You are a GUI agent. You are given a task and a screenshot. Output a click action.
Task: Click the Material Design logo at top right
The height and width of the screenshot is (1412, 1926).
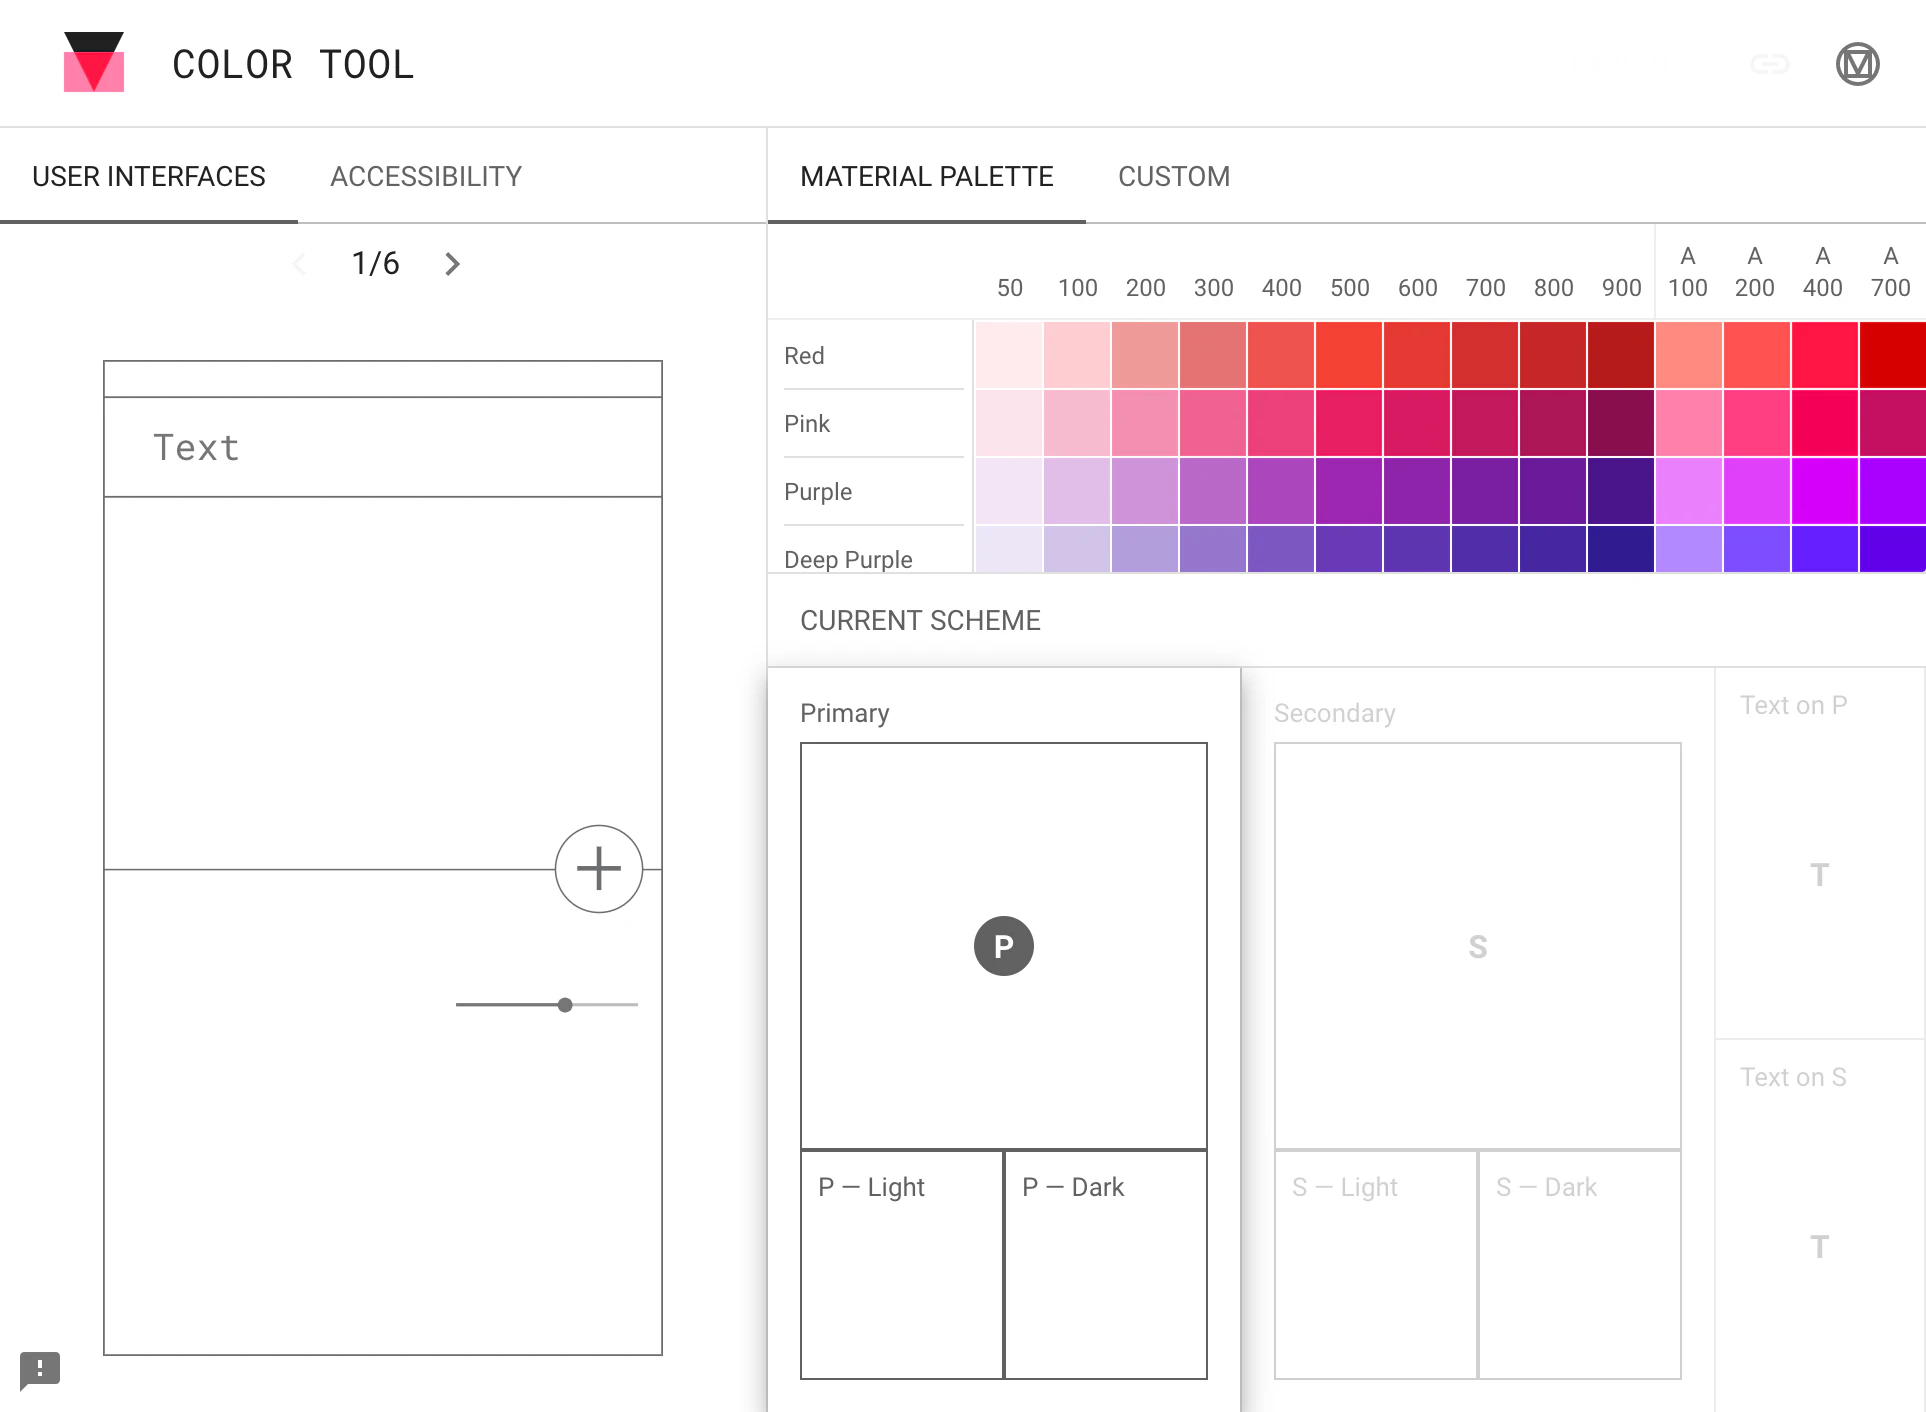[1858, 63]
